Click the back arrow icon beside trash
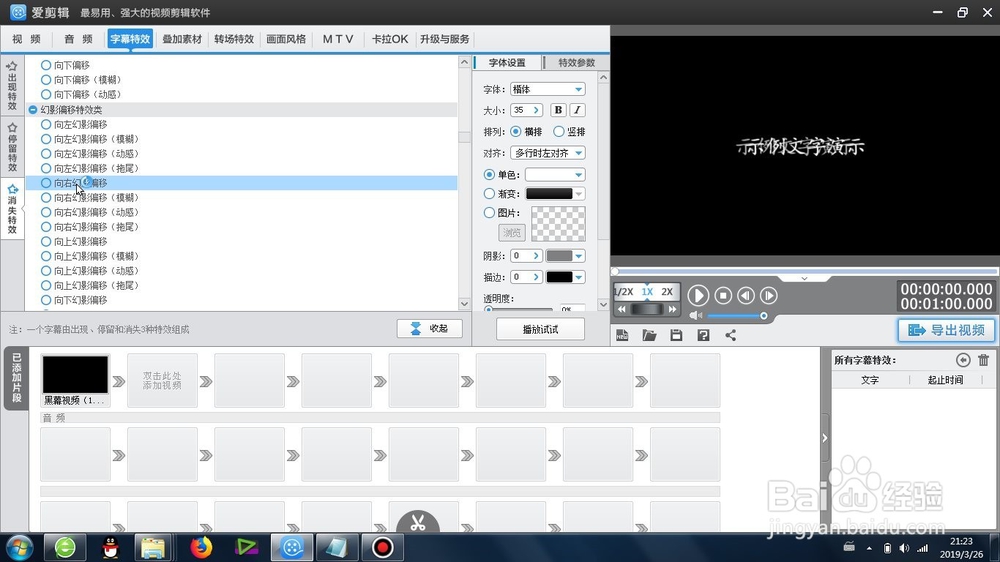The height and width of the screenshot is (562, 1000). coord(963,360)
